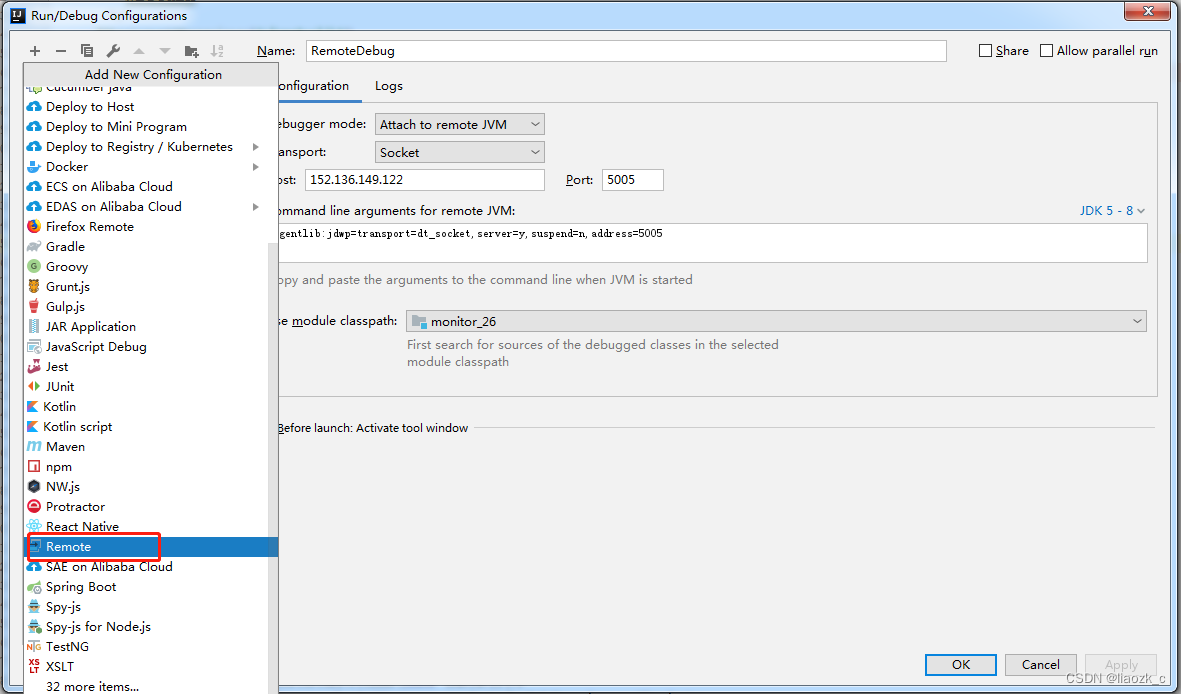The width and height of the screenshot is (1181, 694).
Task: Click the JAR Application icon
Action: [x=34, y=326]
